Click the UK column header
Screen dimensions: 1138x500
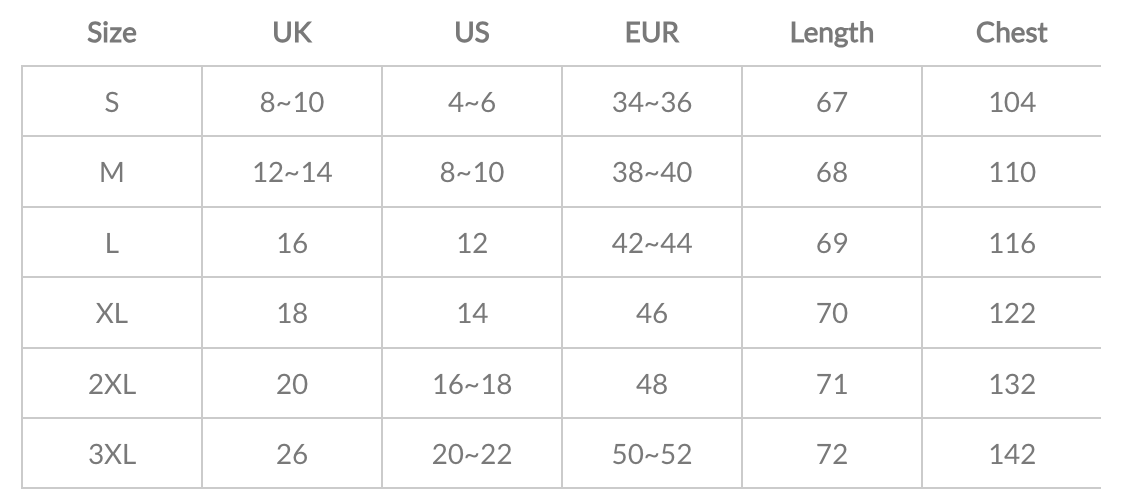(292, 33)
